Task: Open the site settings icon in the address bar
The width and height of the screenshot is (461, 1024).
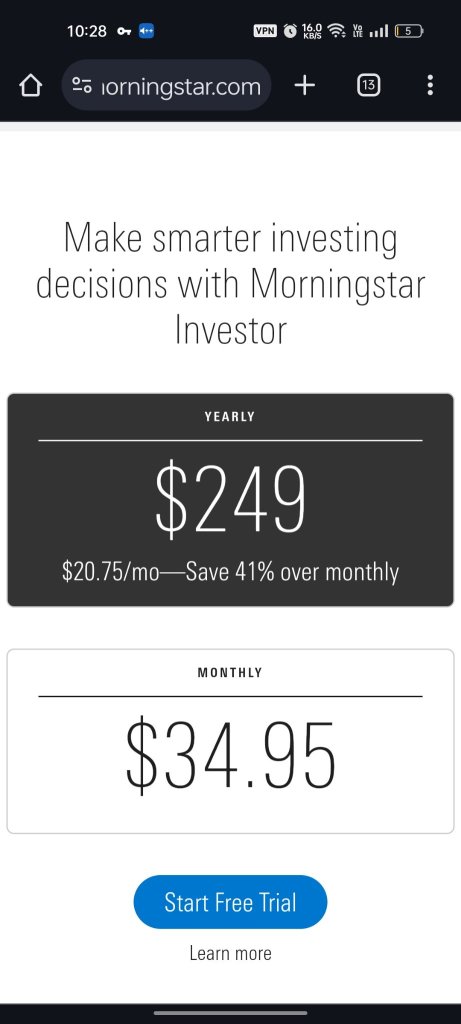Action: 82,86
